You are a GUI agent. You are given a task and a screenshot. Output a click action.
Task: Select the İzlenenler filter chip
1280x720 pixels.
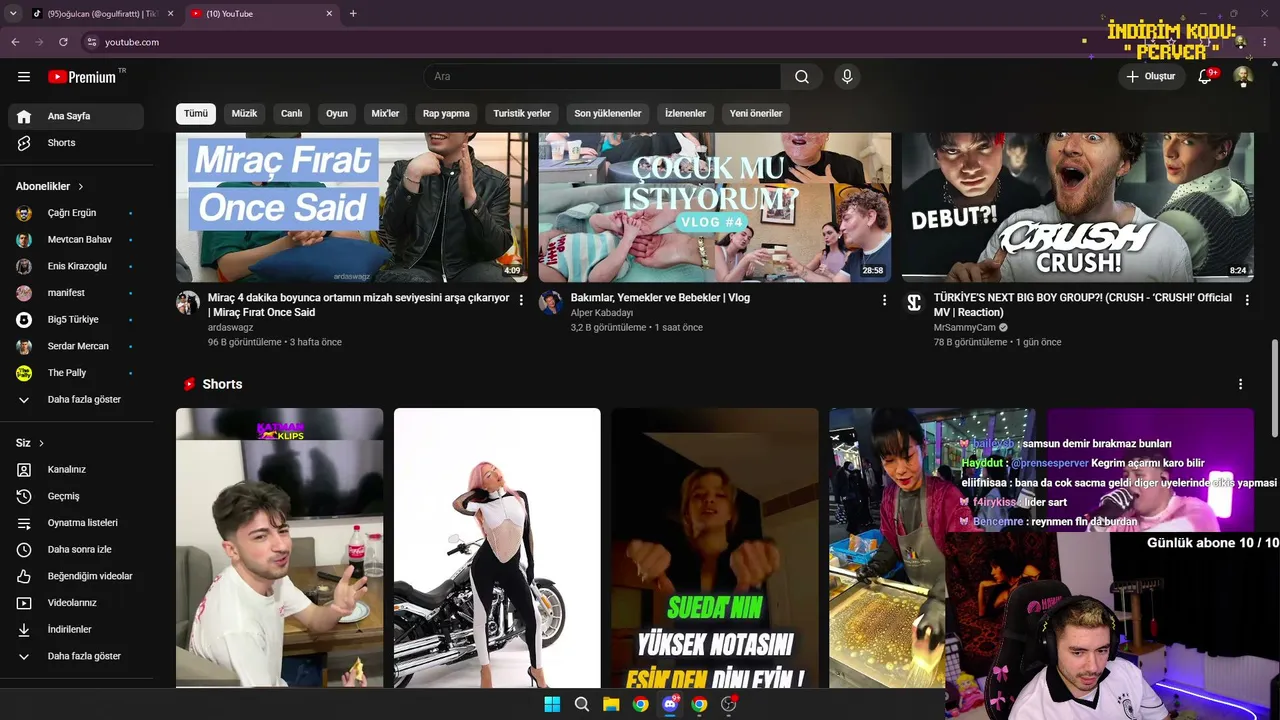point(686,113)
